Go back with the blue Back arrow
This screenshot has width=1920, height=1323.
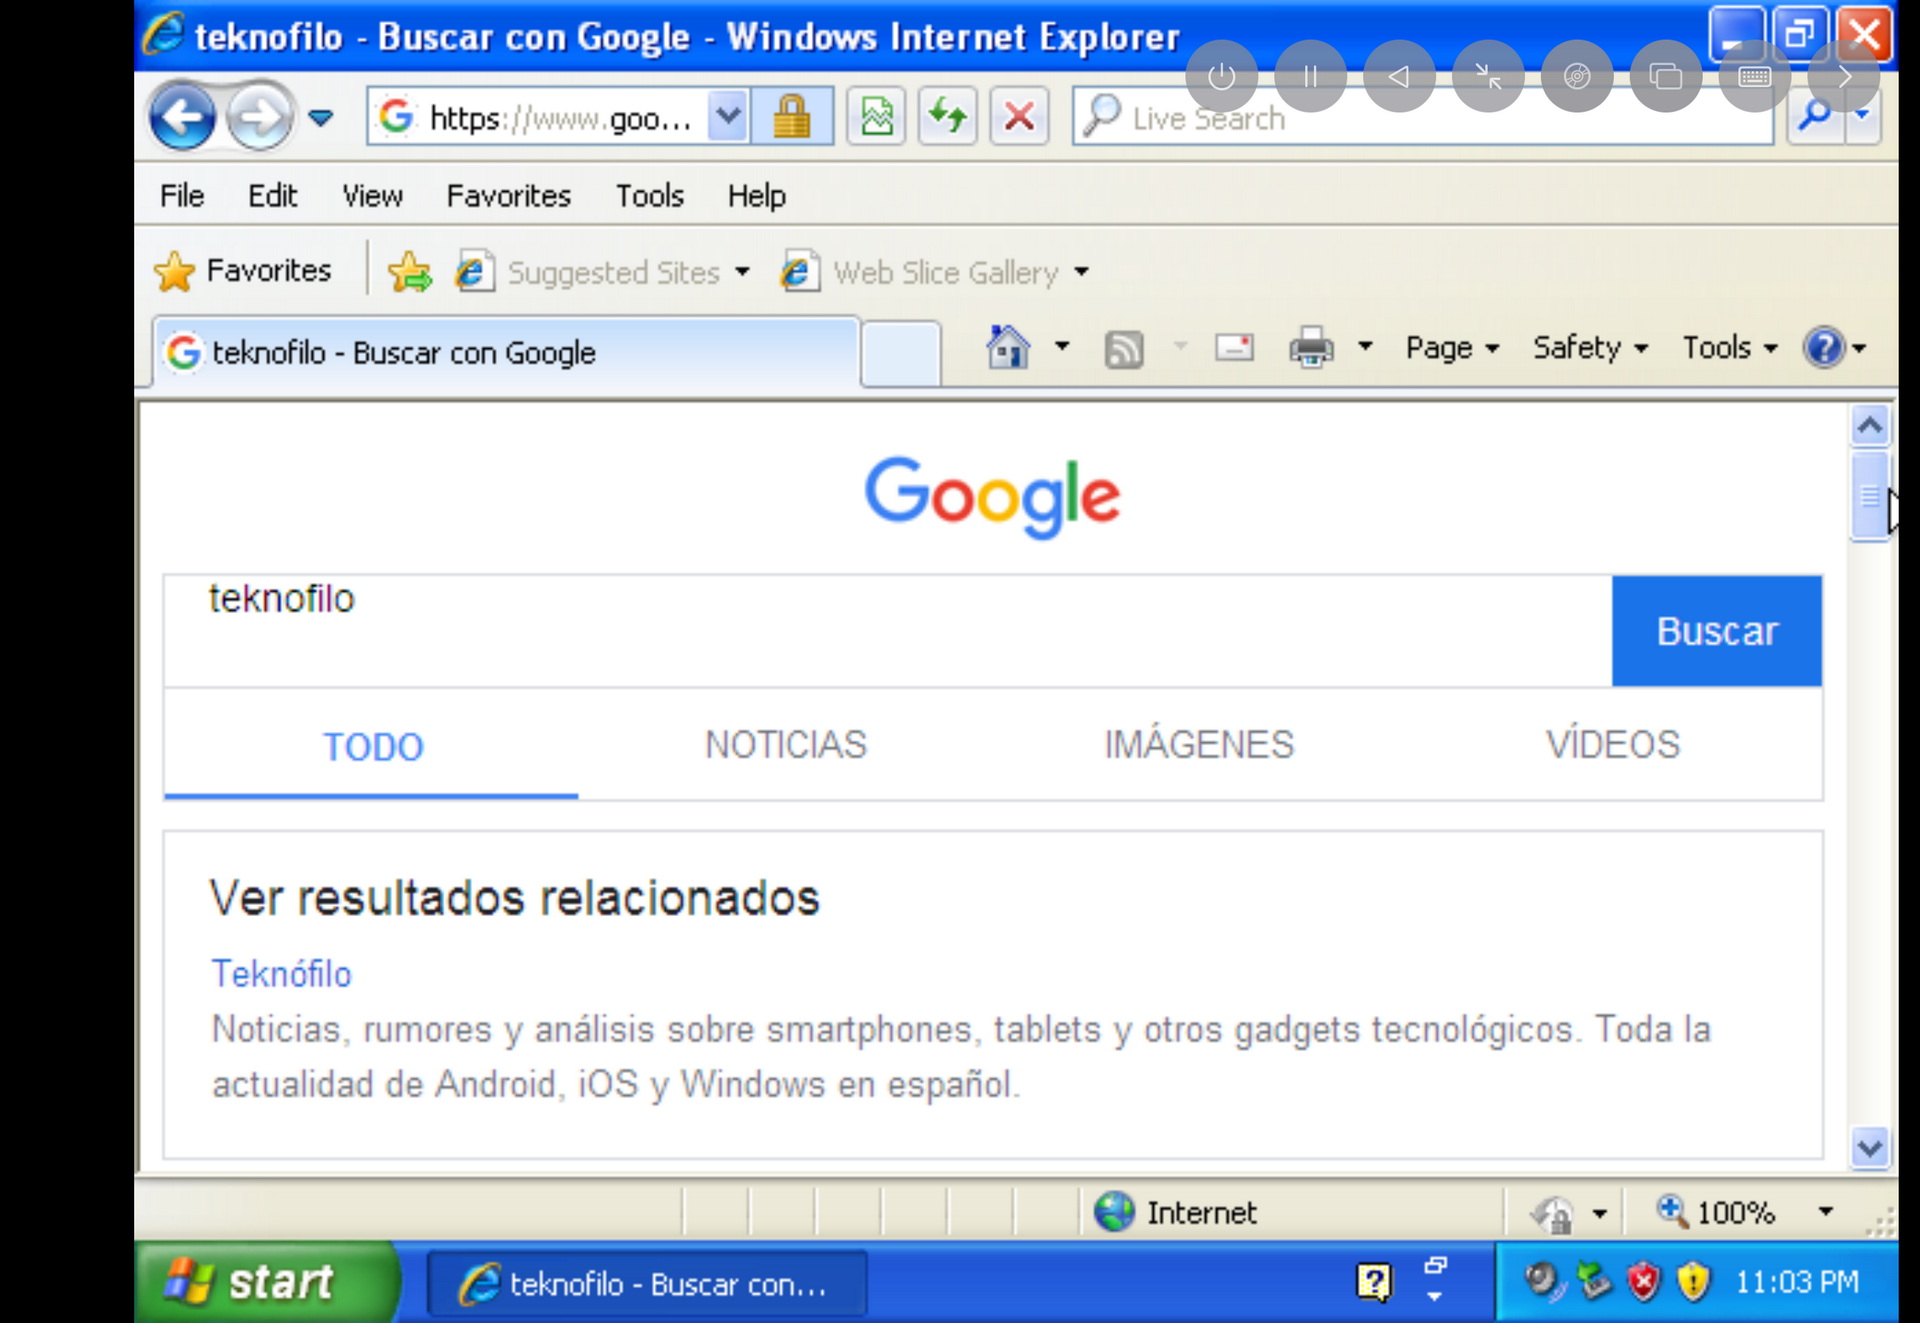(x=182, y=117)
